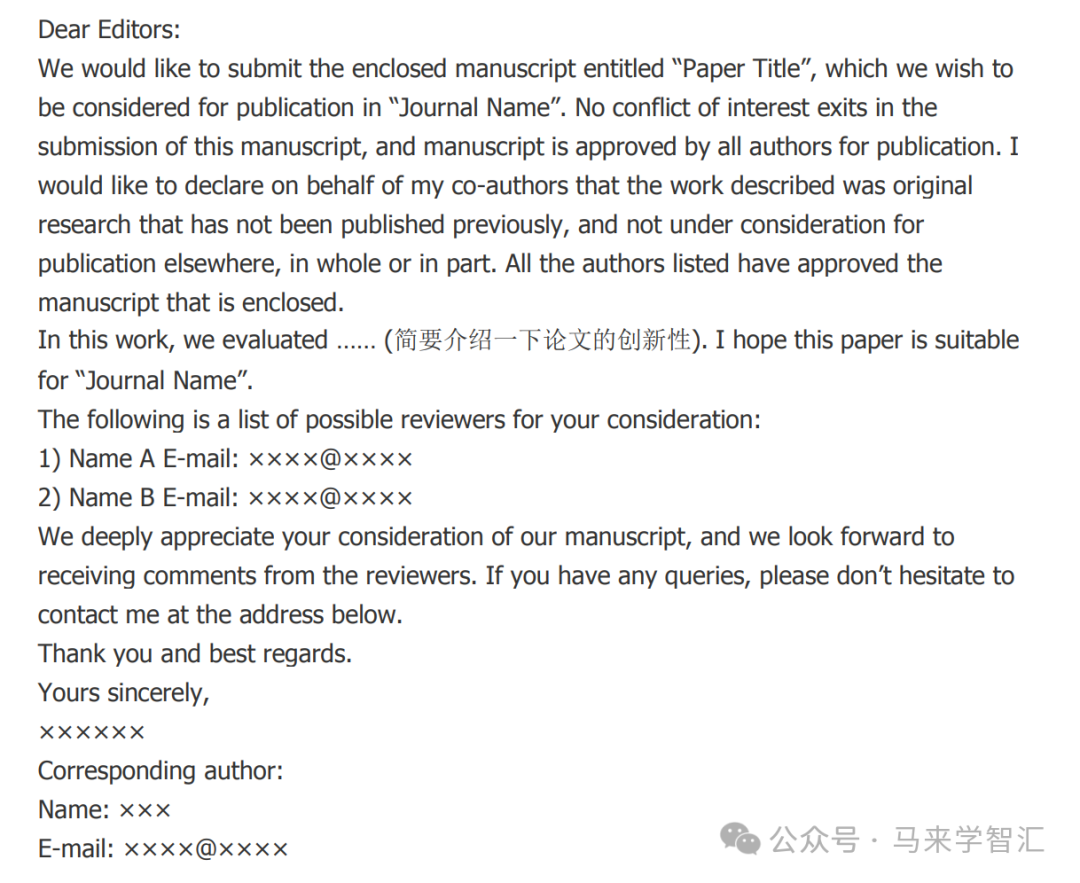Click the corresponding author E-mail placeholder
Image resolution: width=1080 pixels, height=883 pixels.
point(163,849)
